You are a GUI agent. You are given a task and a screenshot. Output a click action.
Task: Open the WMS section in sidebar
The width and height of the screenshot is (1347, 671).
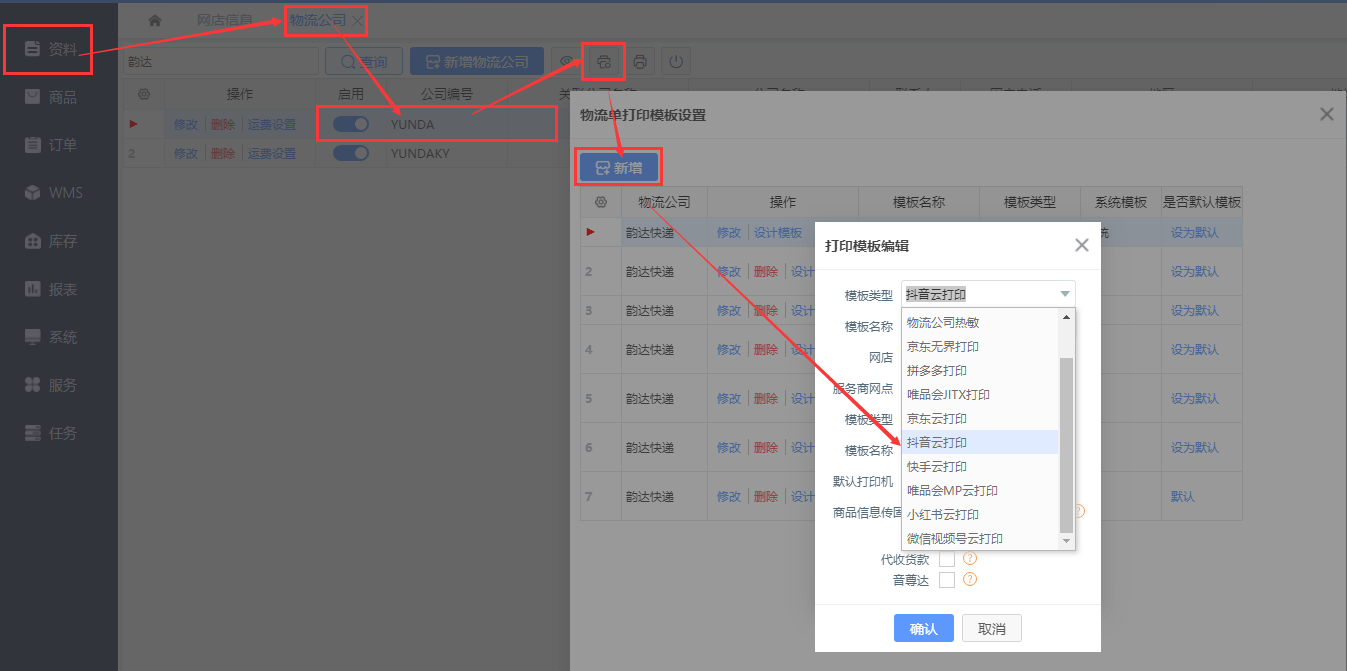point(52,193)
